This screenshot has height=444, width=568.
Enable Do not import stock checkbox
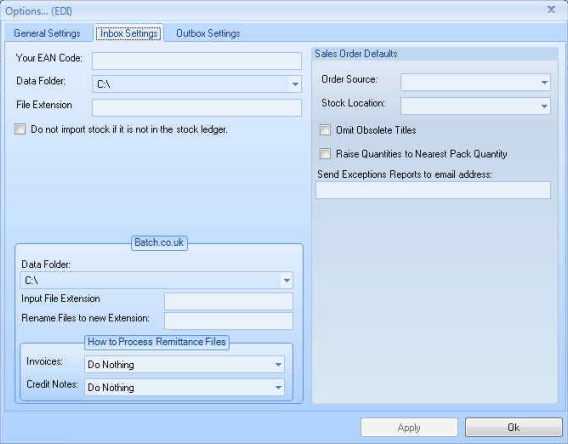point(20,129)
